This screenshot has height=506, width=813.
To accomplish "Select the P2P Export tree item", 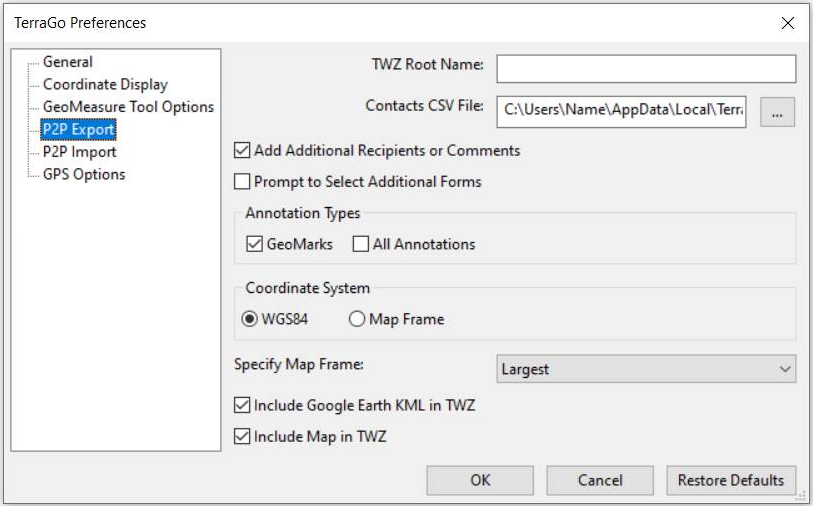I will 78,130.
